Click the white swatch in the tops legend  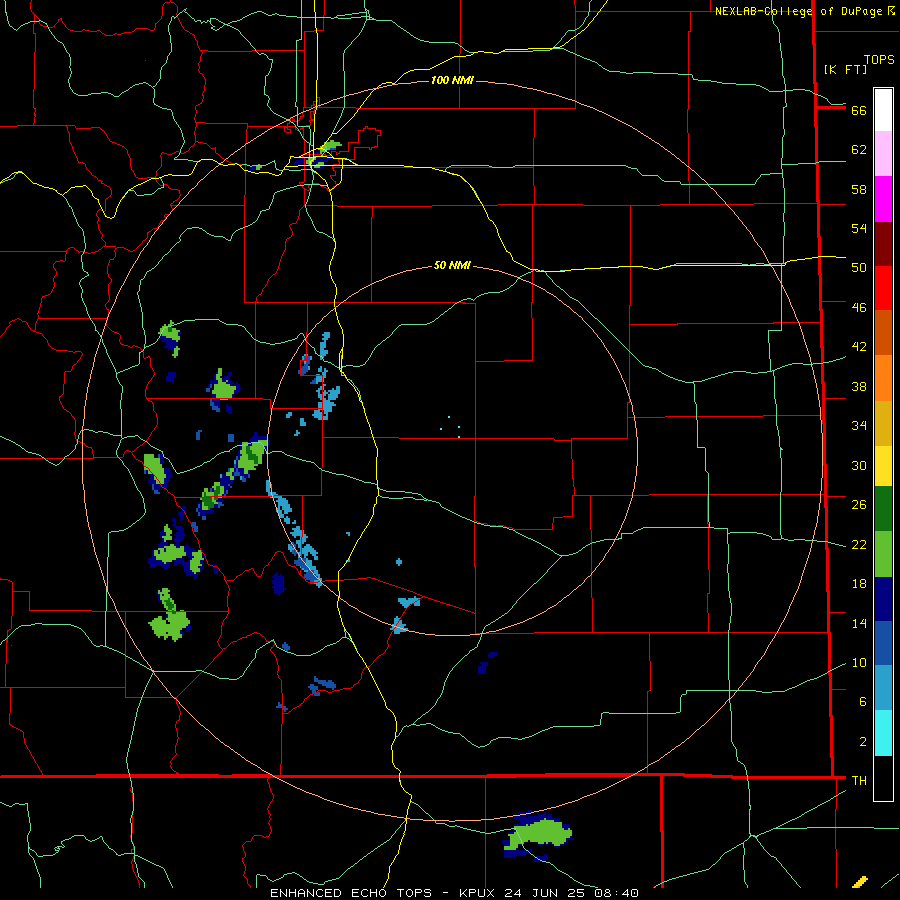pos(883,110)
